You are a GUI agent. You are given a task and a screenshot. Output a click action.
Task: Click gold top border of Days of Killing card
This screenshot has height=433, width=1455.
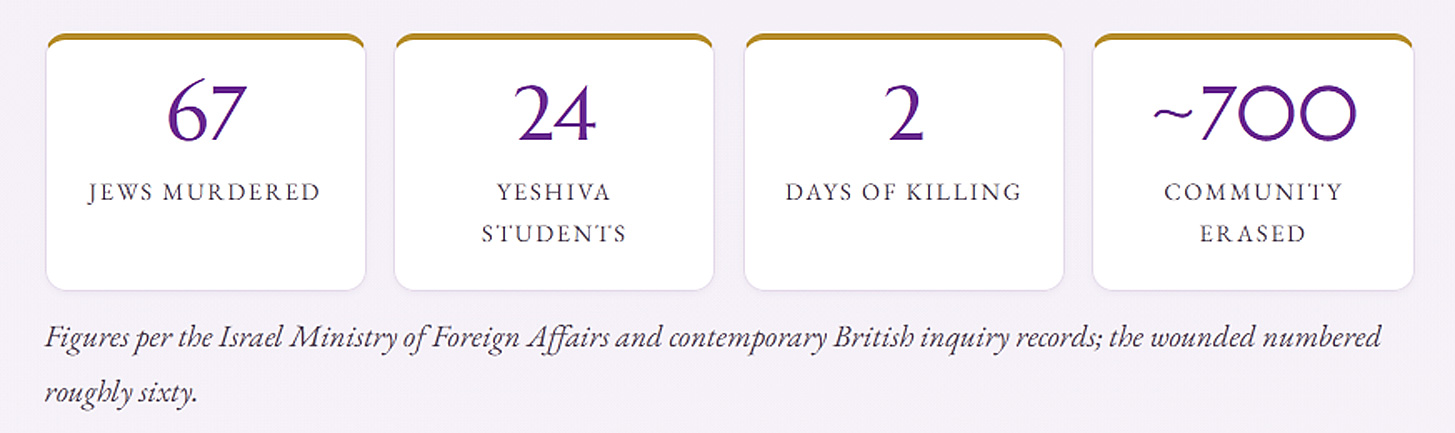point(904,37)
